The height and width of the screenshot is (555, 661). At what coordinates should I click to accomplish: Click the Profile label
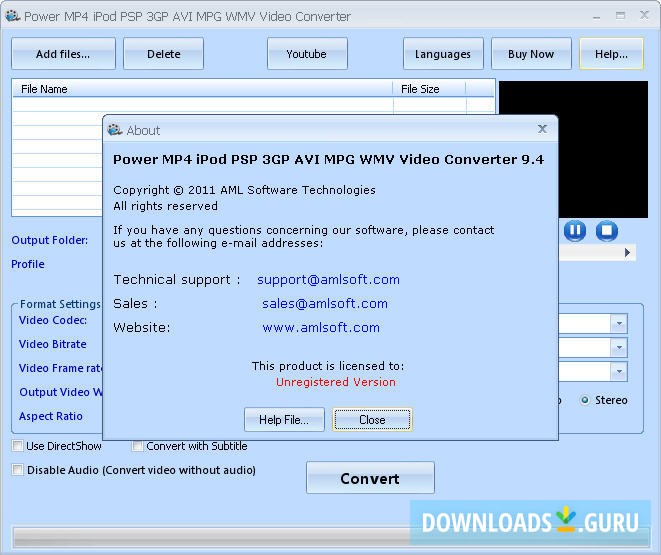(x=28, y=264)
